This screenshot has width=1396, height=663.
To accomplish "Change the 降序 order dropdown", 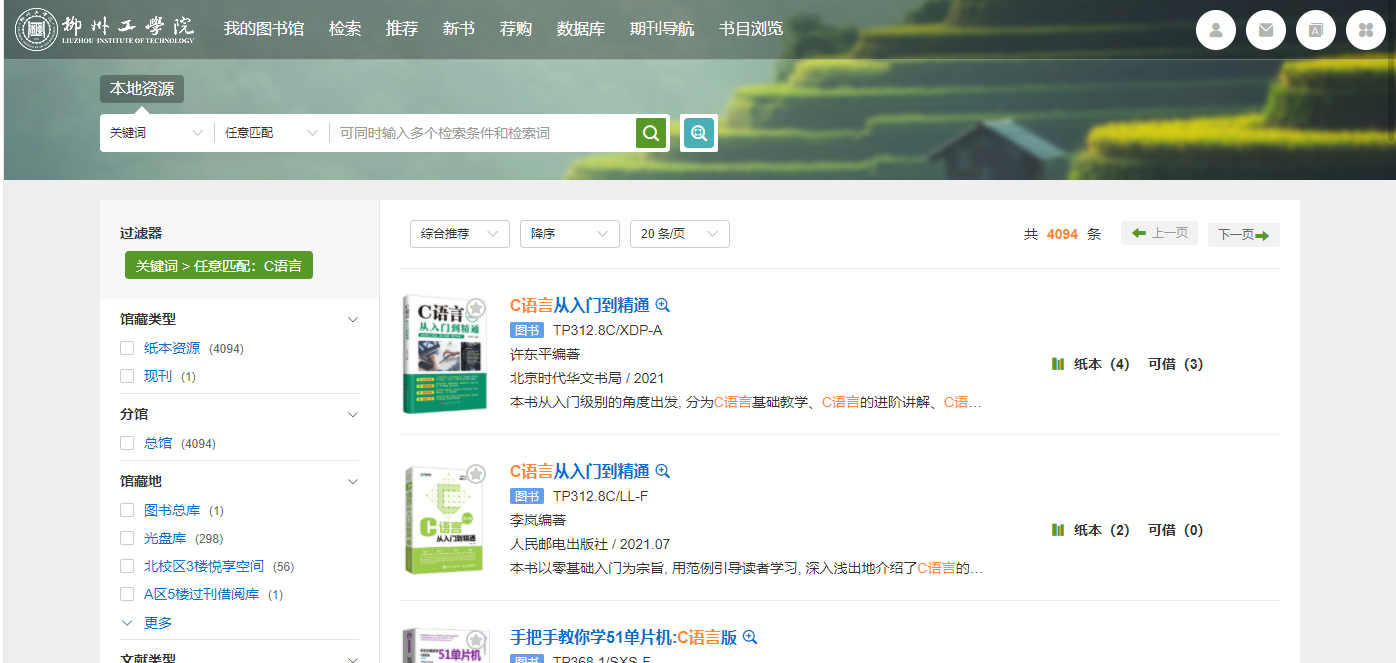I will 570,234.
